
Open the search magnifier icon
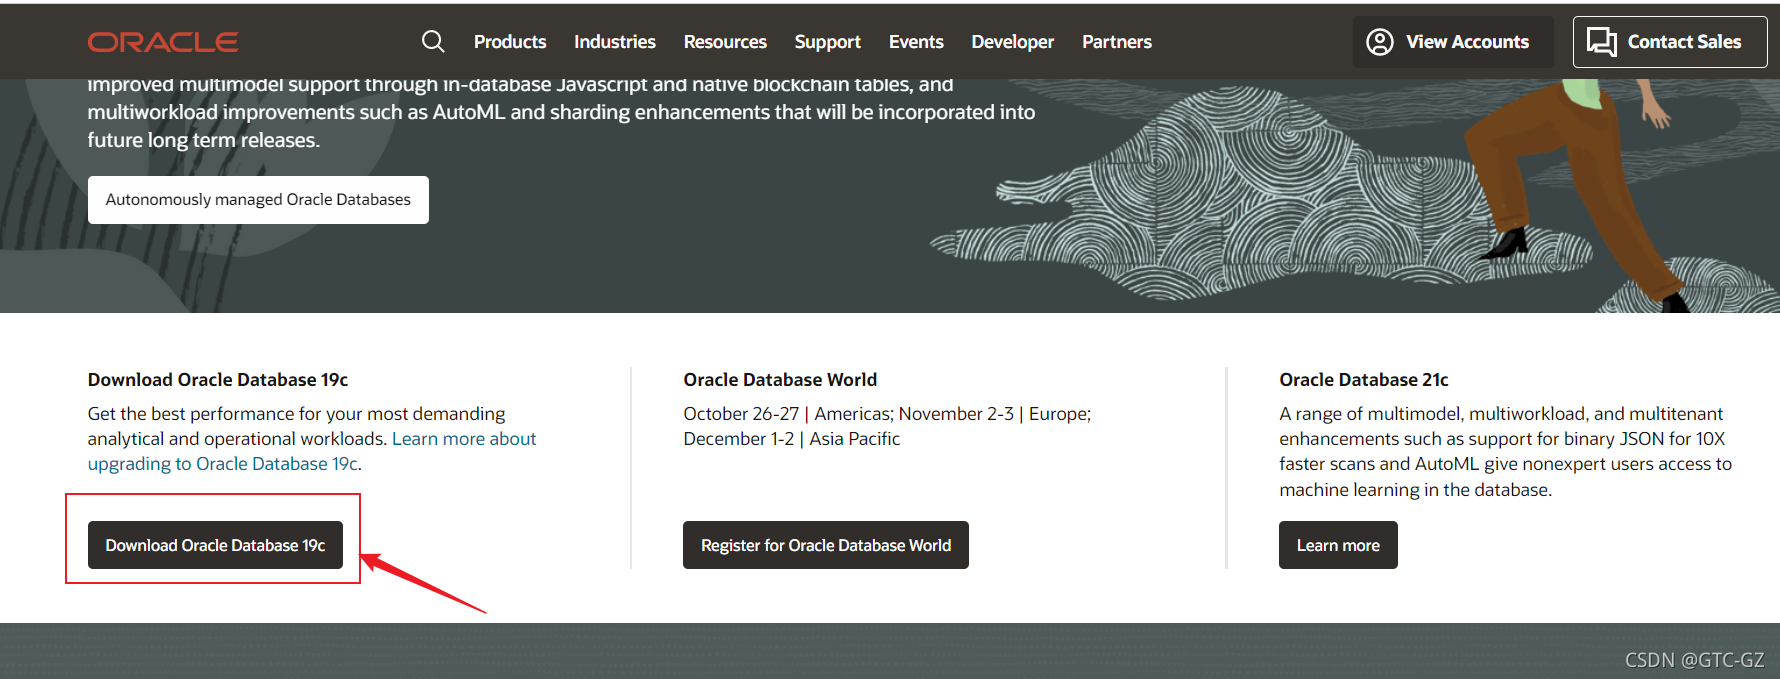(x=433, y=41)
